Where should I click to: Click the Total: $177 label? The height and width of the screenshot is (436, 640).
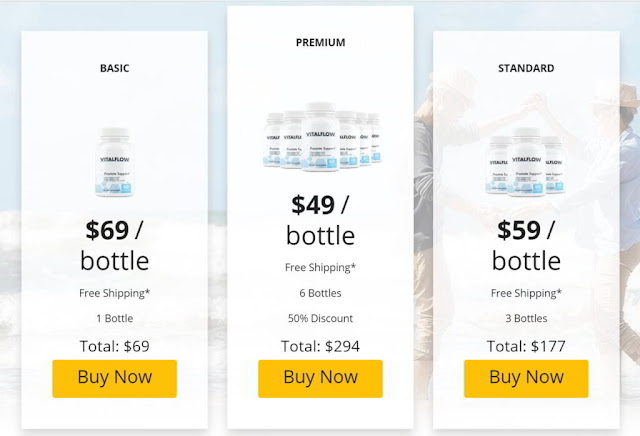pos(526,346)
